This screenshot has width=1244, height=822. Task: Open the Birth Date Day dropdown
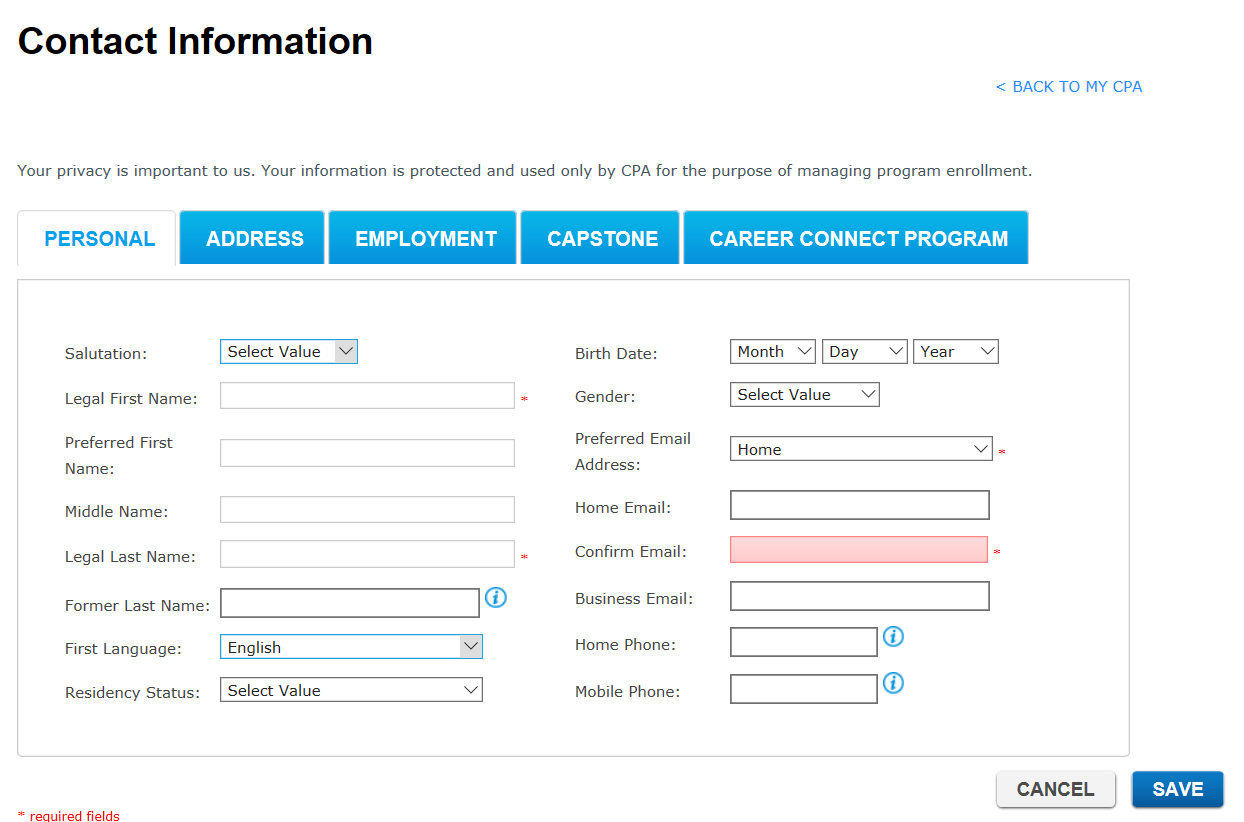pos(865,352)
